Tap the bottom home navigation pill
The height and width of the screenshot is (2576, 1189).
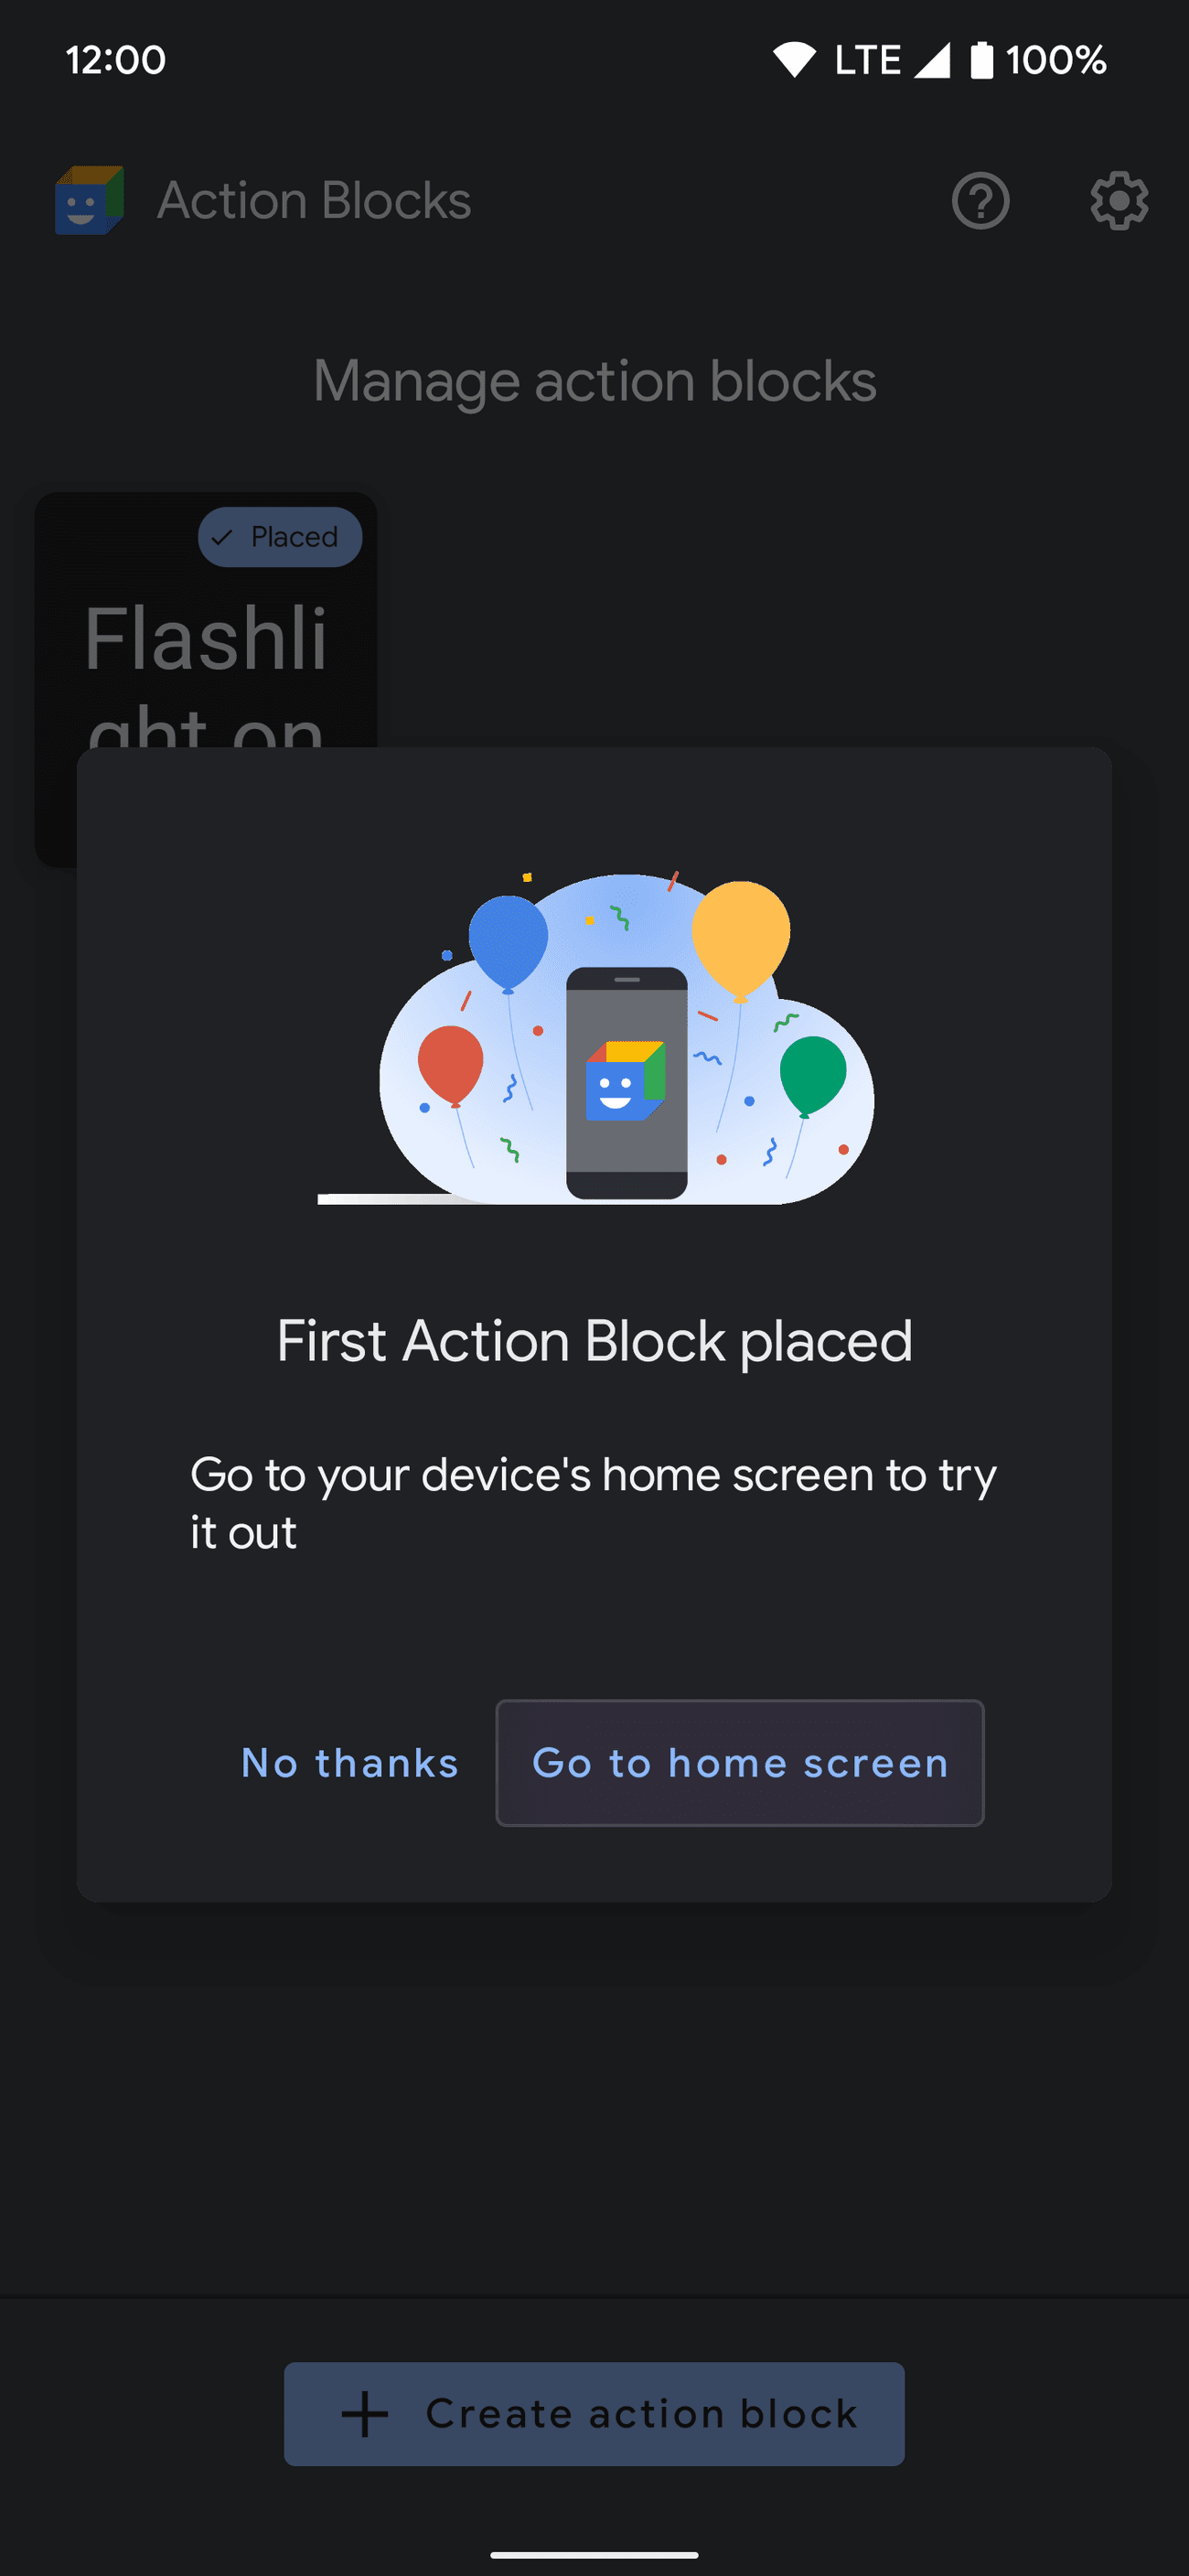(x=594, y=2554)
